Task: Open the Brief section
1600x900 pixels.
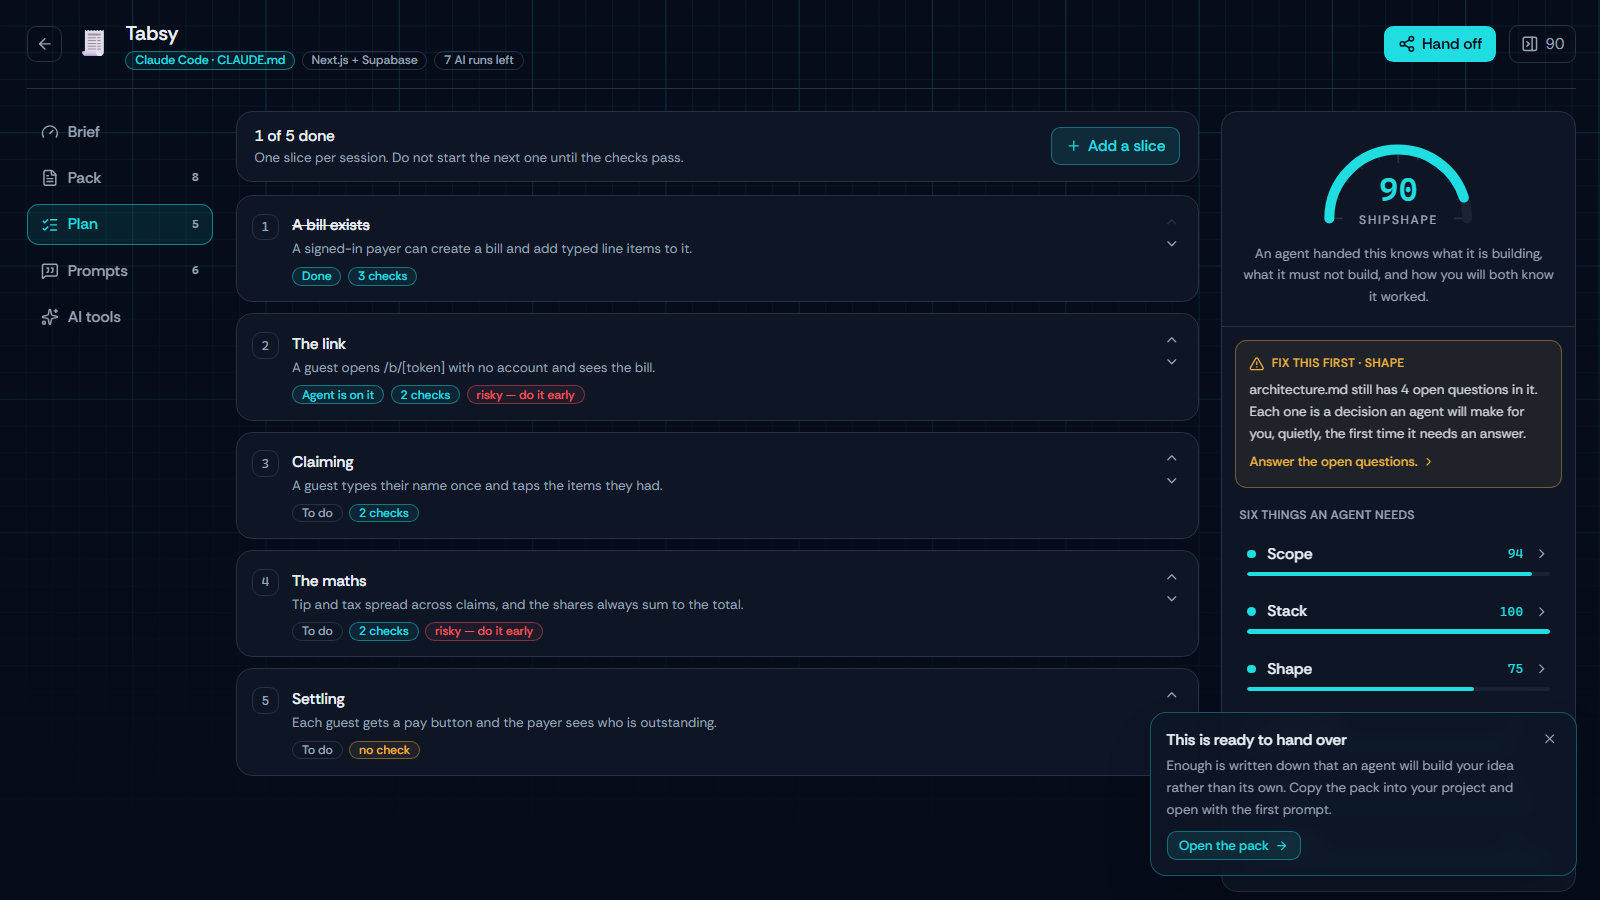Action: (x=120, y=132)
